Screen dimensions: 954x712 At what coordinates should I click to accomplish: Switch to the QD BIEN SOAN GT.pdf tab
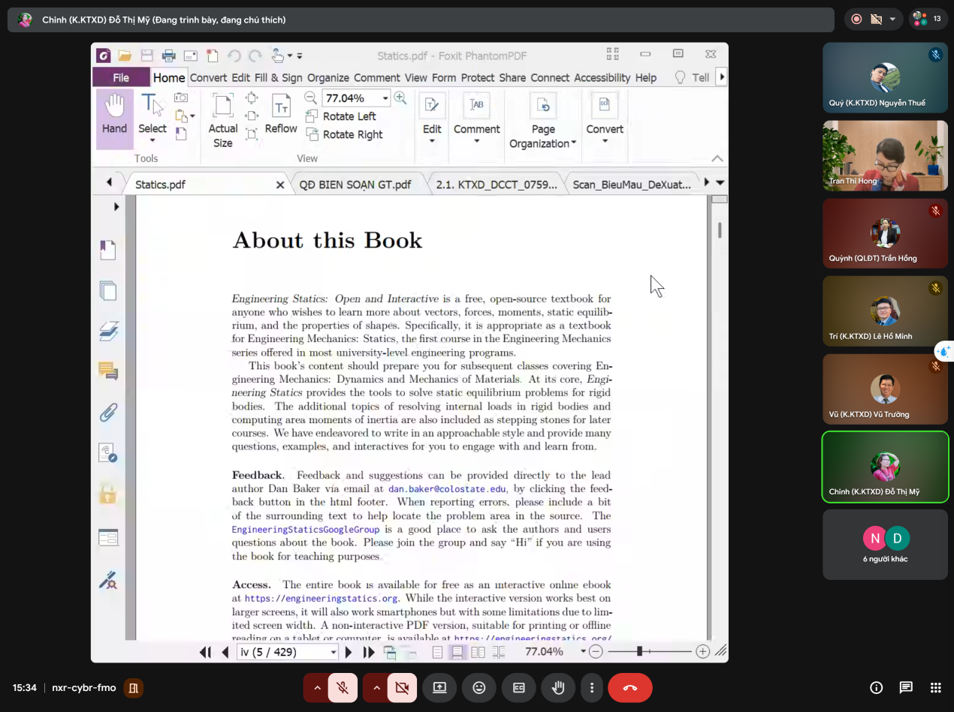[x=355, y=185]
